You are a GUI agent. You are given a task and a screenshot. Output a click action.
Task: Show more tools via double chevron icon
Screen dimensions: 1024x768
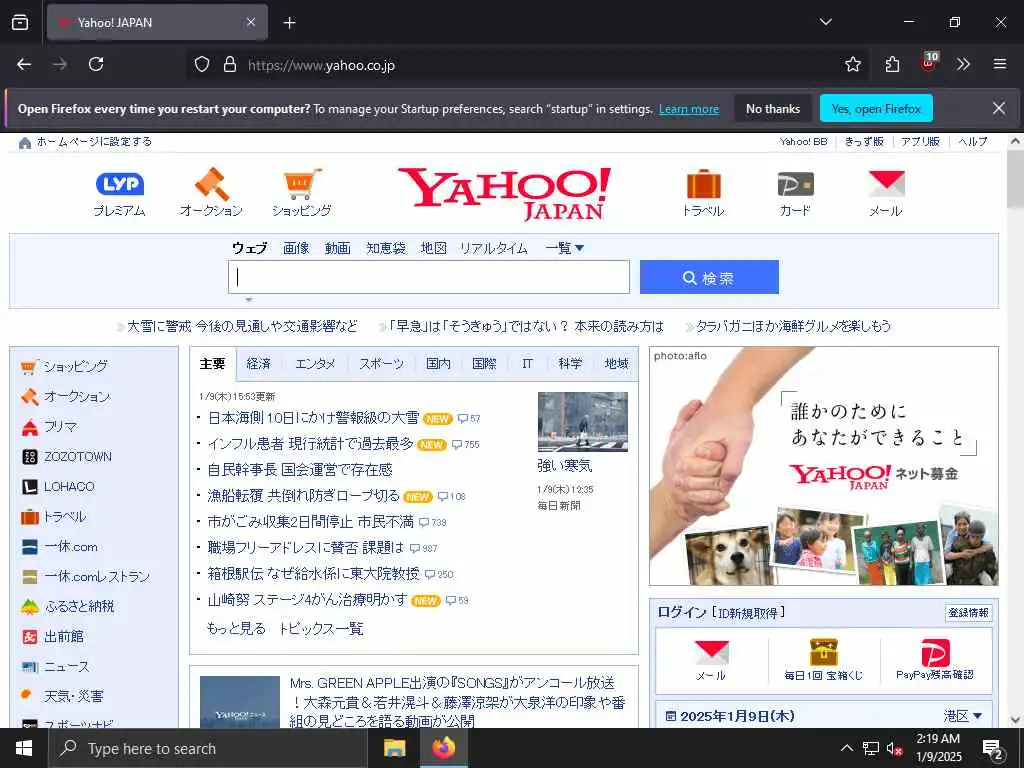pyautogui.click(x=963, y=64)
